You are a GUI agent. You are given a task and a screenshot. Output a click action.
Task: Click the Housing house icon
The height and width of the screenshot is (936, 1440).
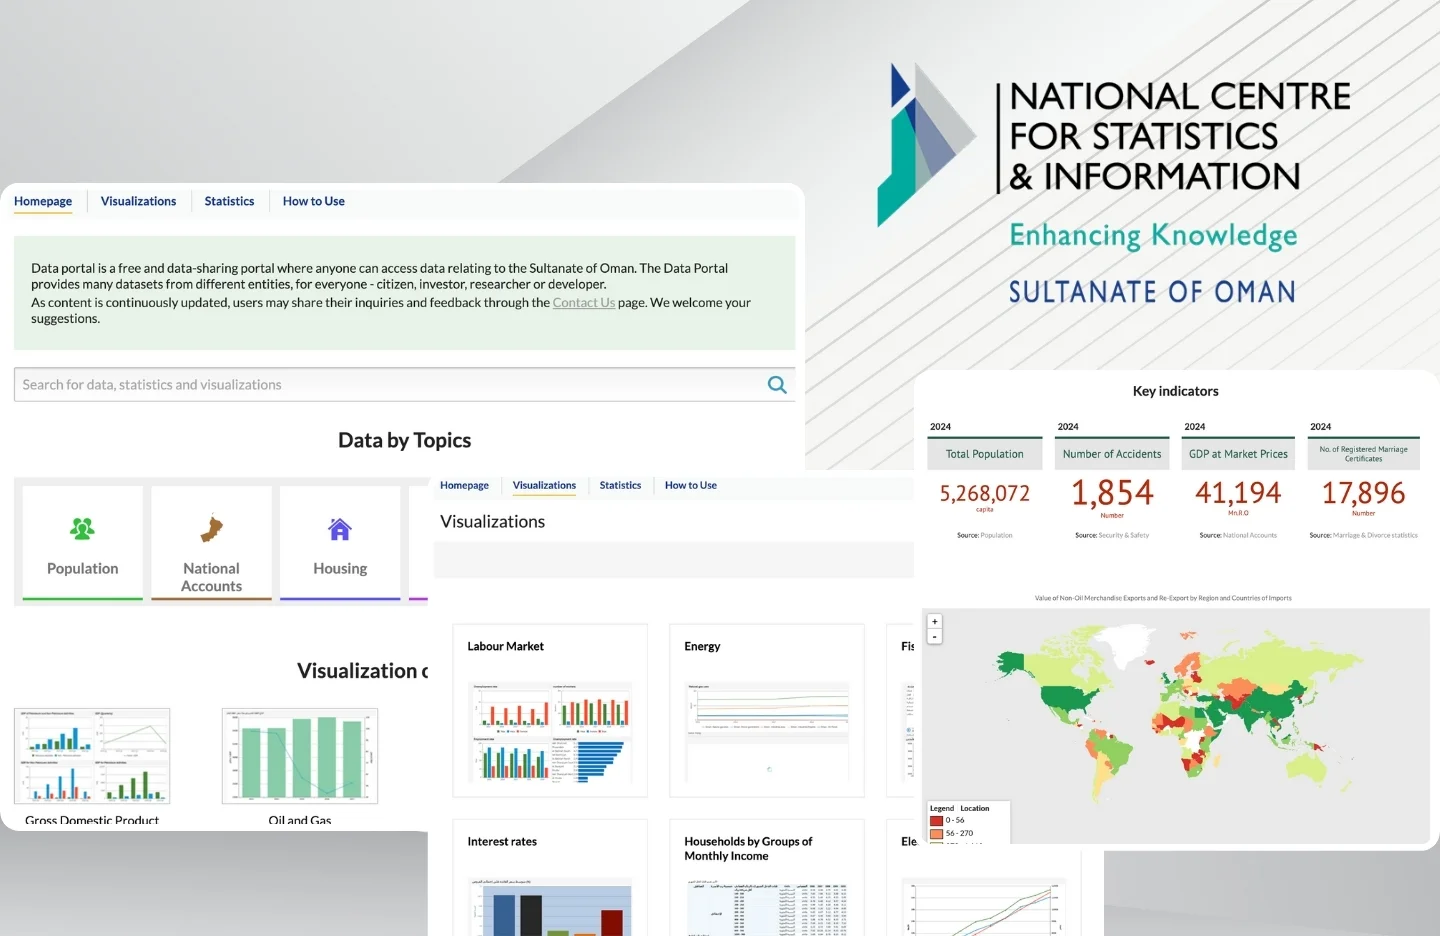pyautogui.click(x=340, y=529)
